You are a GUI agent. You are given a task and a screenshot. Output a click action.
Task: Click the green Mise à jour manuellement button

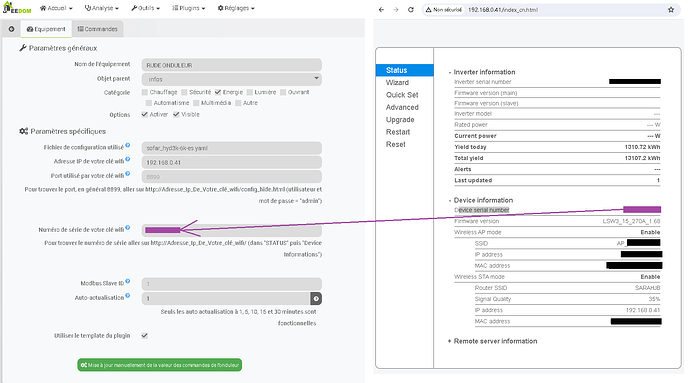click(160, 365)
